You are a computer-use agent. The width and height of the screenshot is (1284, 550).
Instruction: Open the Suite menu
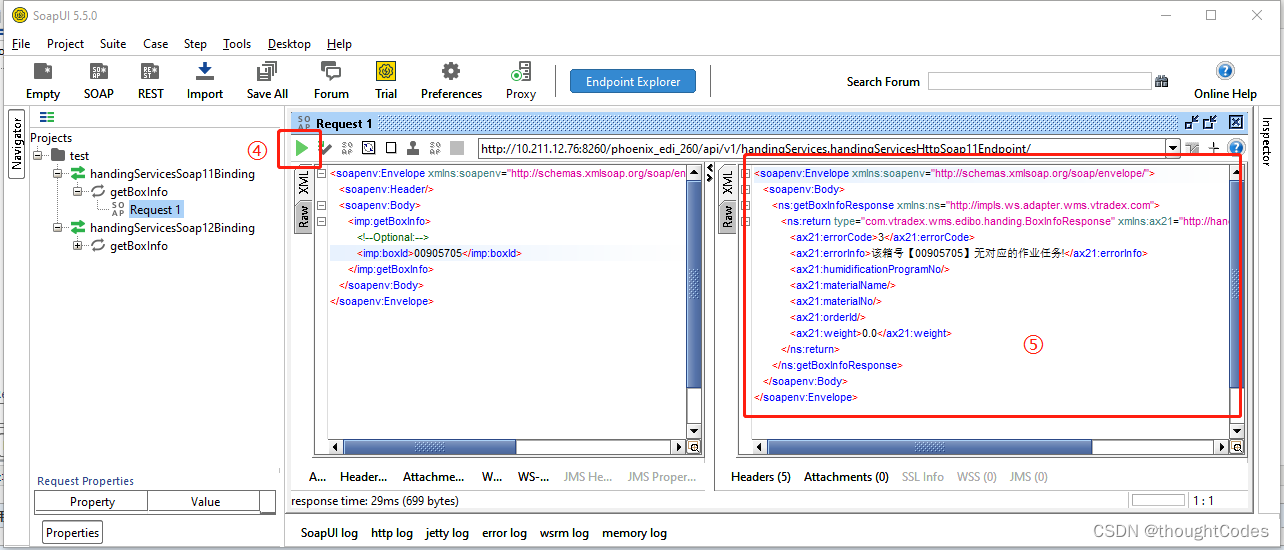coord(113,44)
